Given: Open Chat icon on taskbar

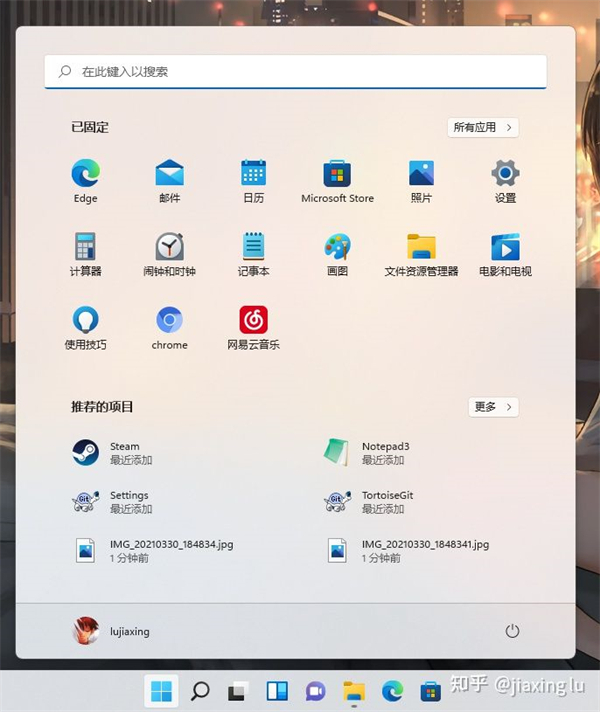Looking at the screenshot, I should coord(315,692).
